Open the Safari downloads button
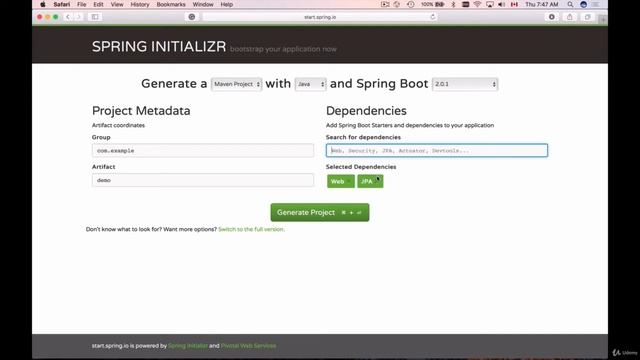 click(551, 17)
